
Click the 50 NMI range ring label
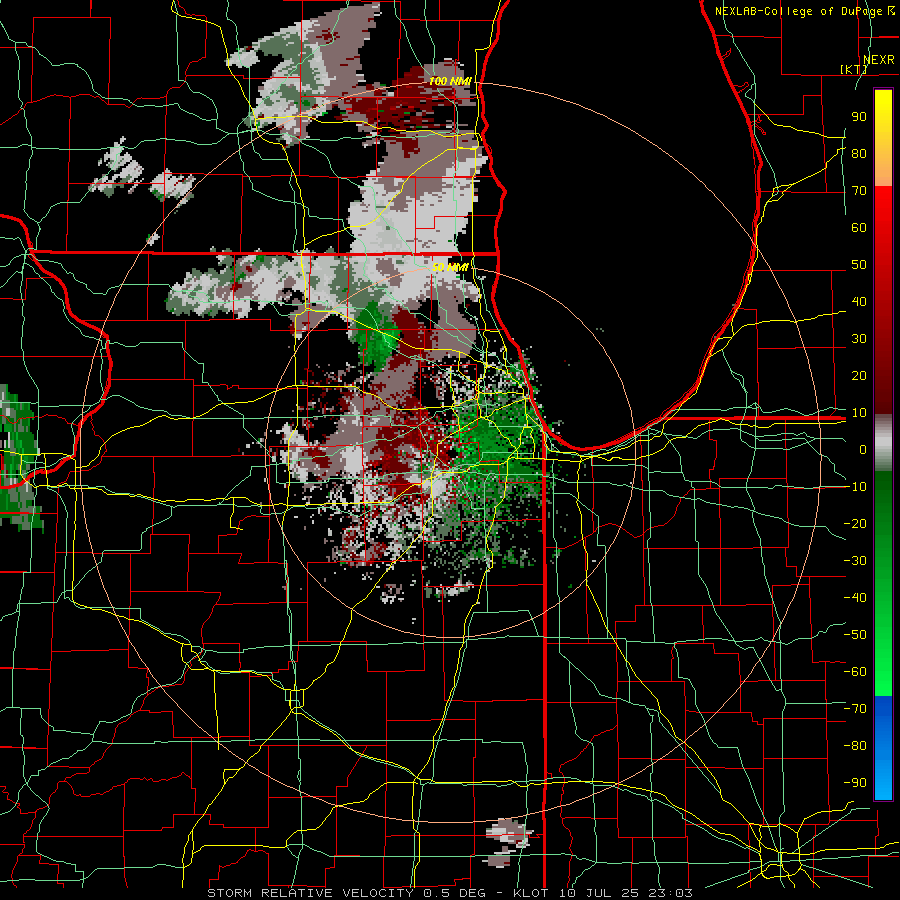(450, 267)
